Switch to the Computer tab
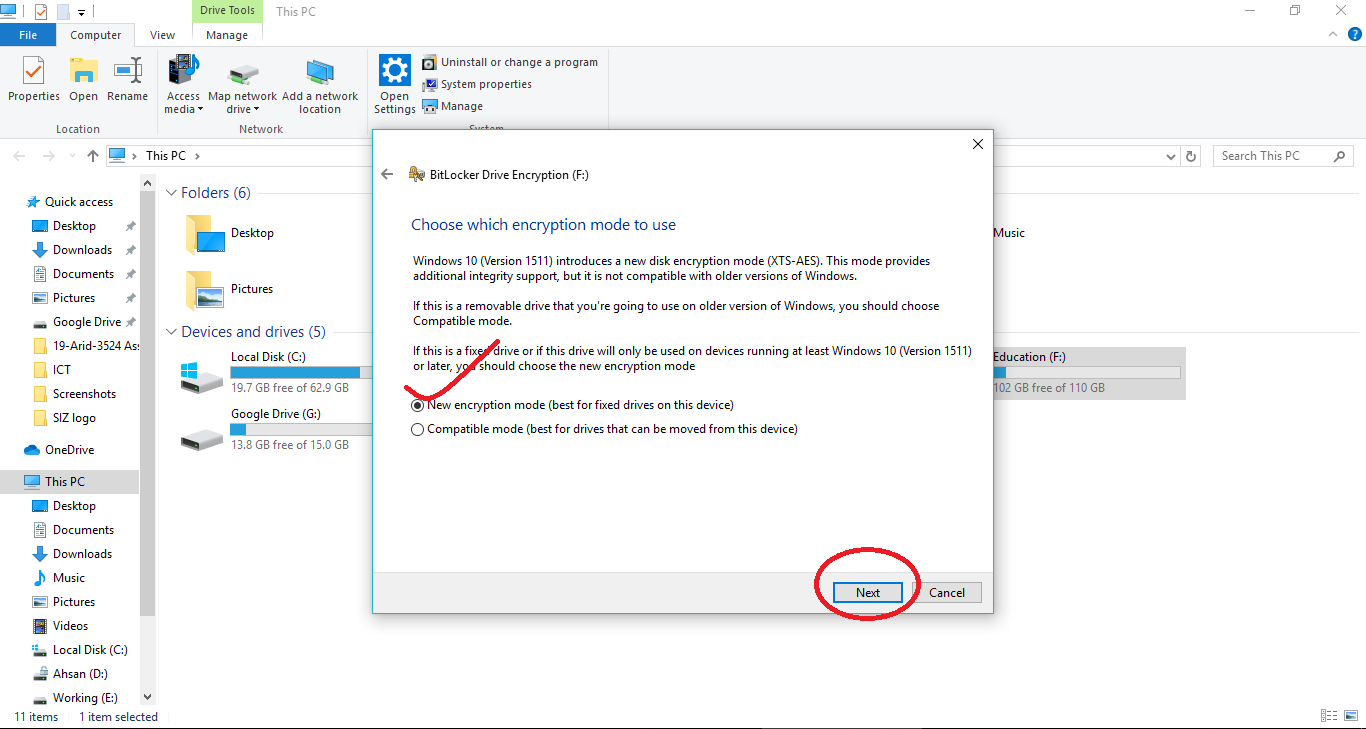Image resolution: width=1366 pixels, height=729 pixels. pyautogui.click(x=96, y=35)
